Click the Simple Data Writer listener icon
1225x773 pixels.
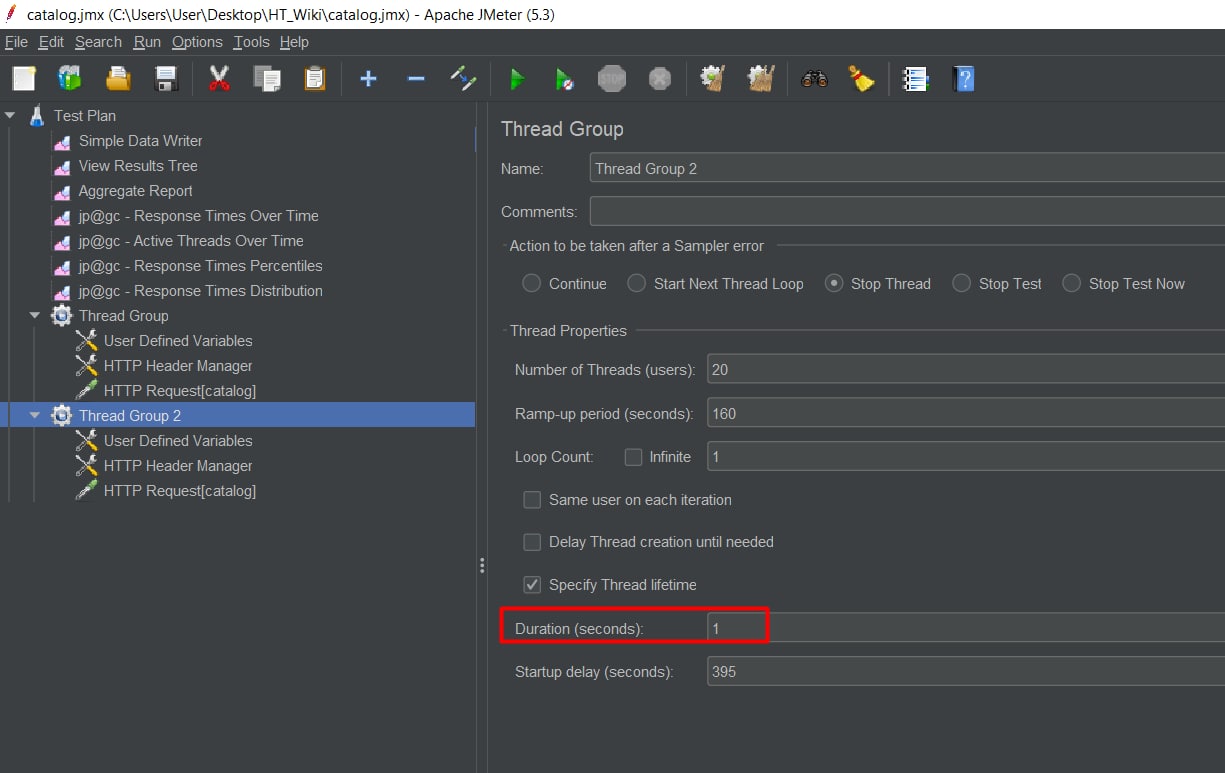tap(62, 141)
